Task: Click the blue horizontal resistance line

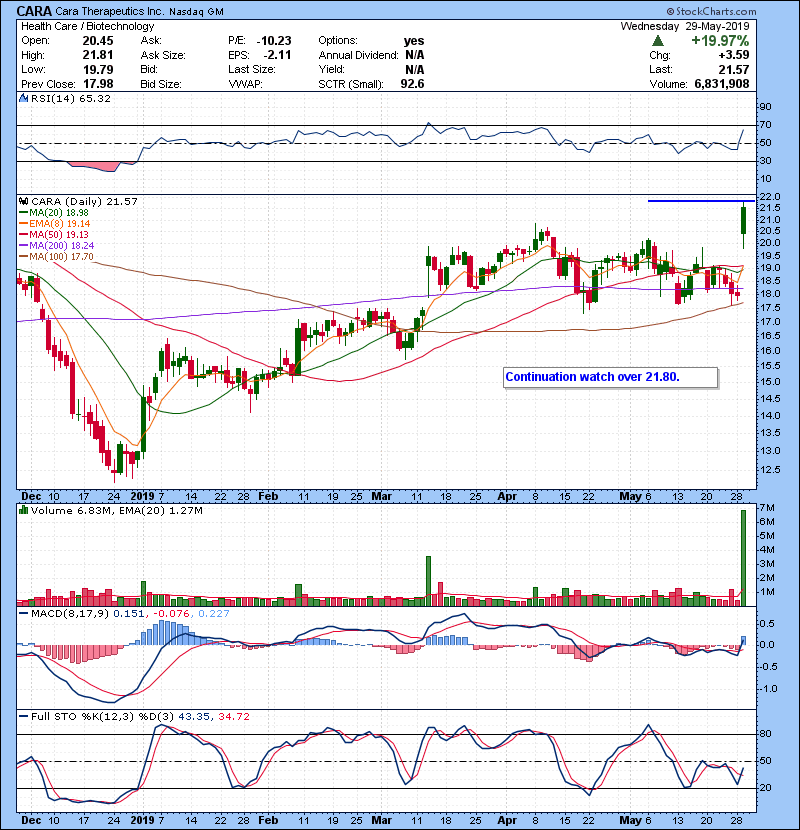Action: pyautogui.click(x=700, y=201)
